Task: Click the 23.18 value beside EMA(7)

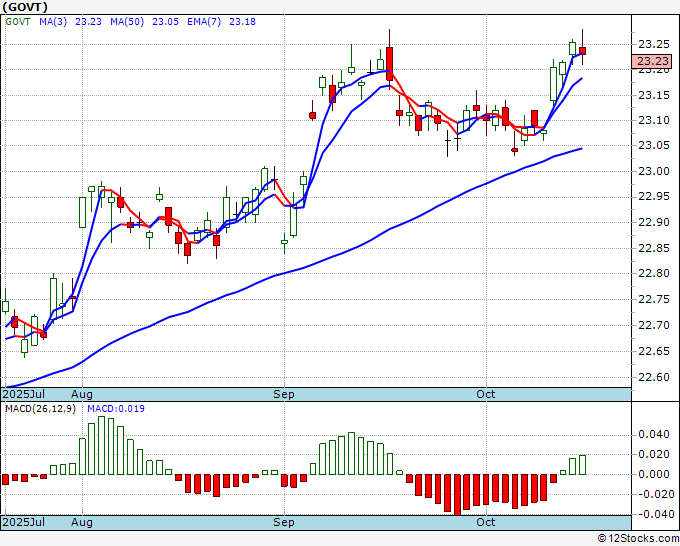Action: tap(242, 22)
